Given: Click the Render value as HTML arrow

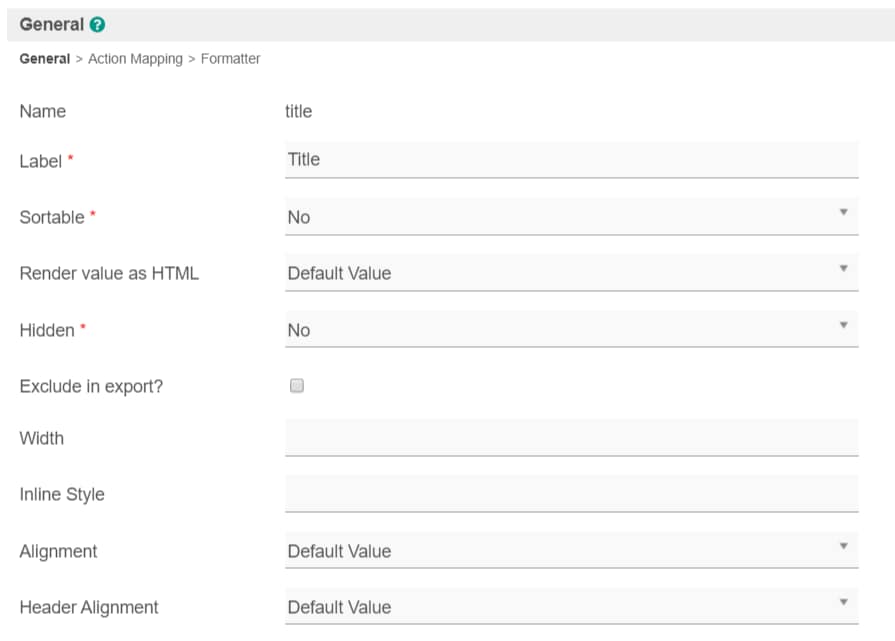Looking at the screenshot, I should pos(843,268).
